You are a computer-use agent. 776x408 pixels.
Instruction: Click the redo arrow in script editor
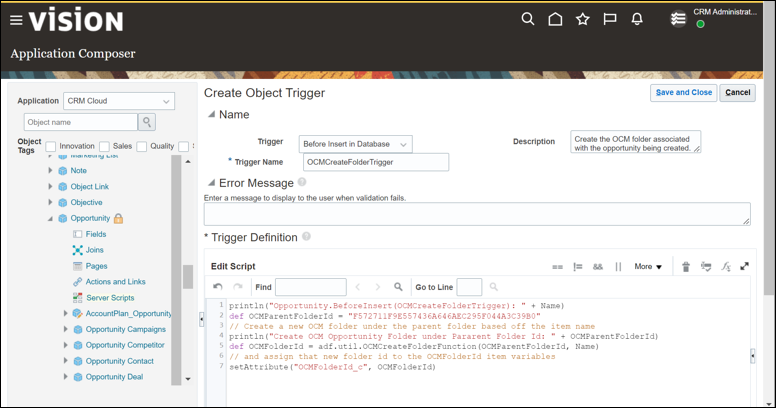click(238, 287)
